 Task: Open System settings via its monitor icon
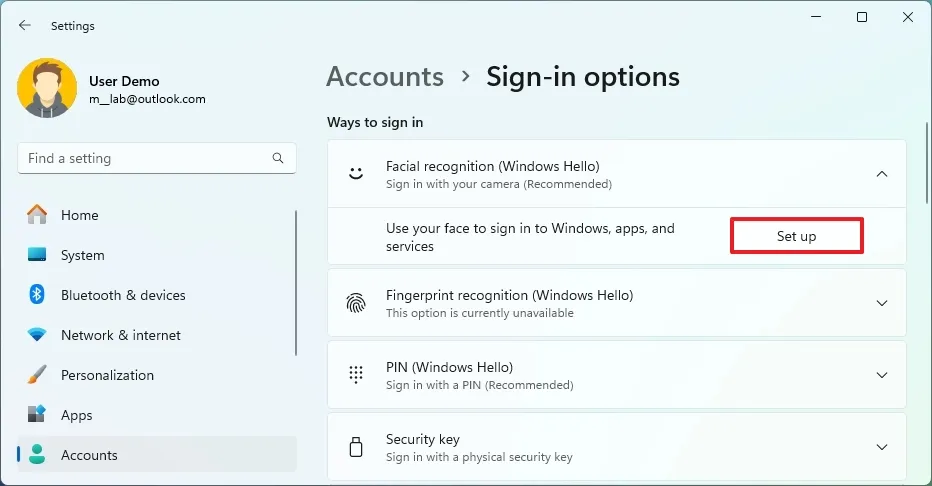tap(37, 255)
